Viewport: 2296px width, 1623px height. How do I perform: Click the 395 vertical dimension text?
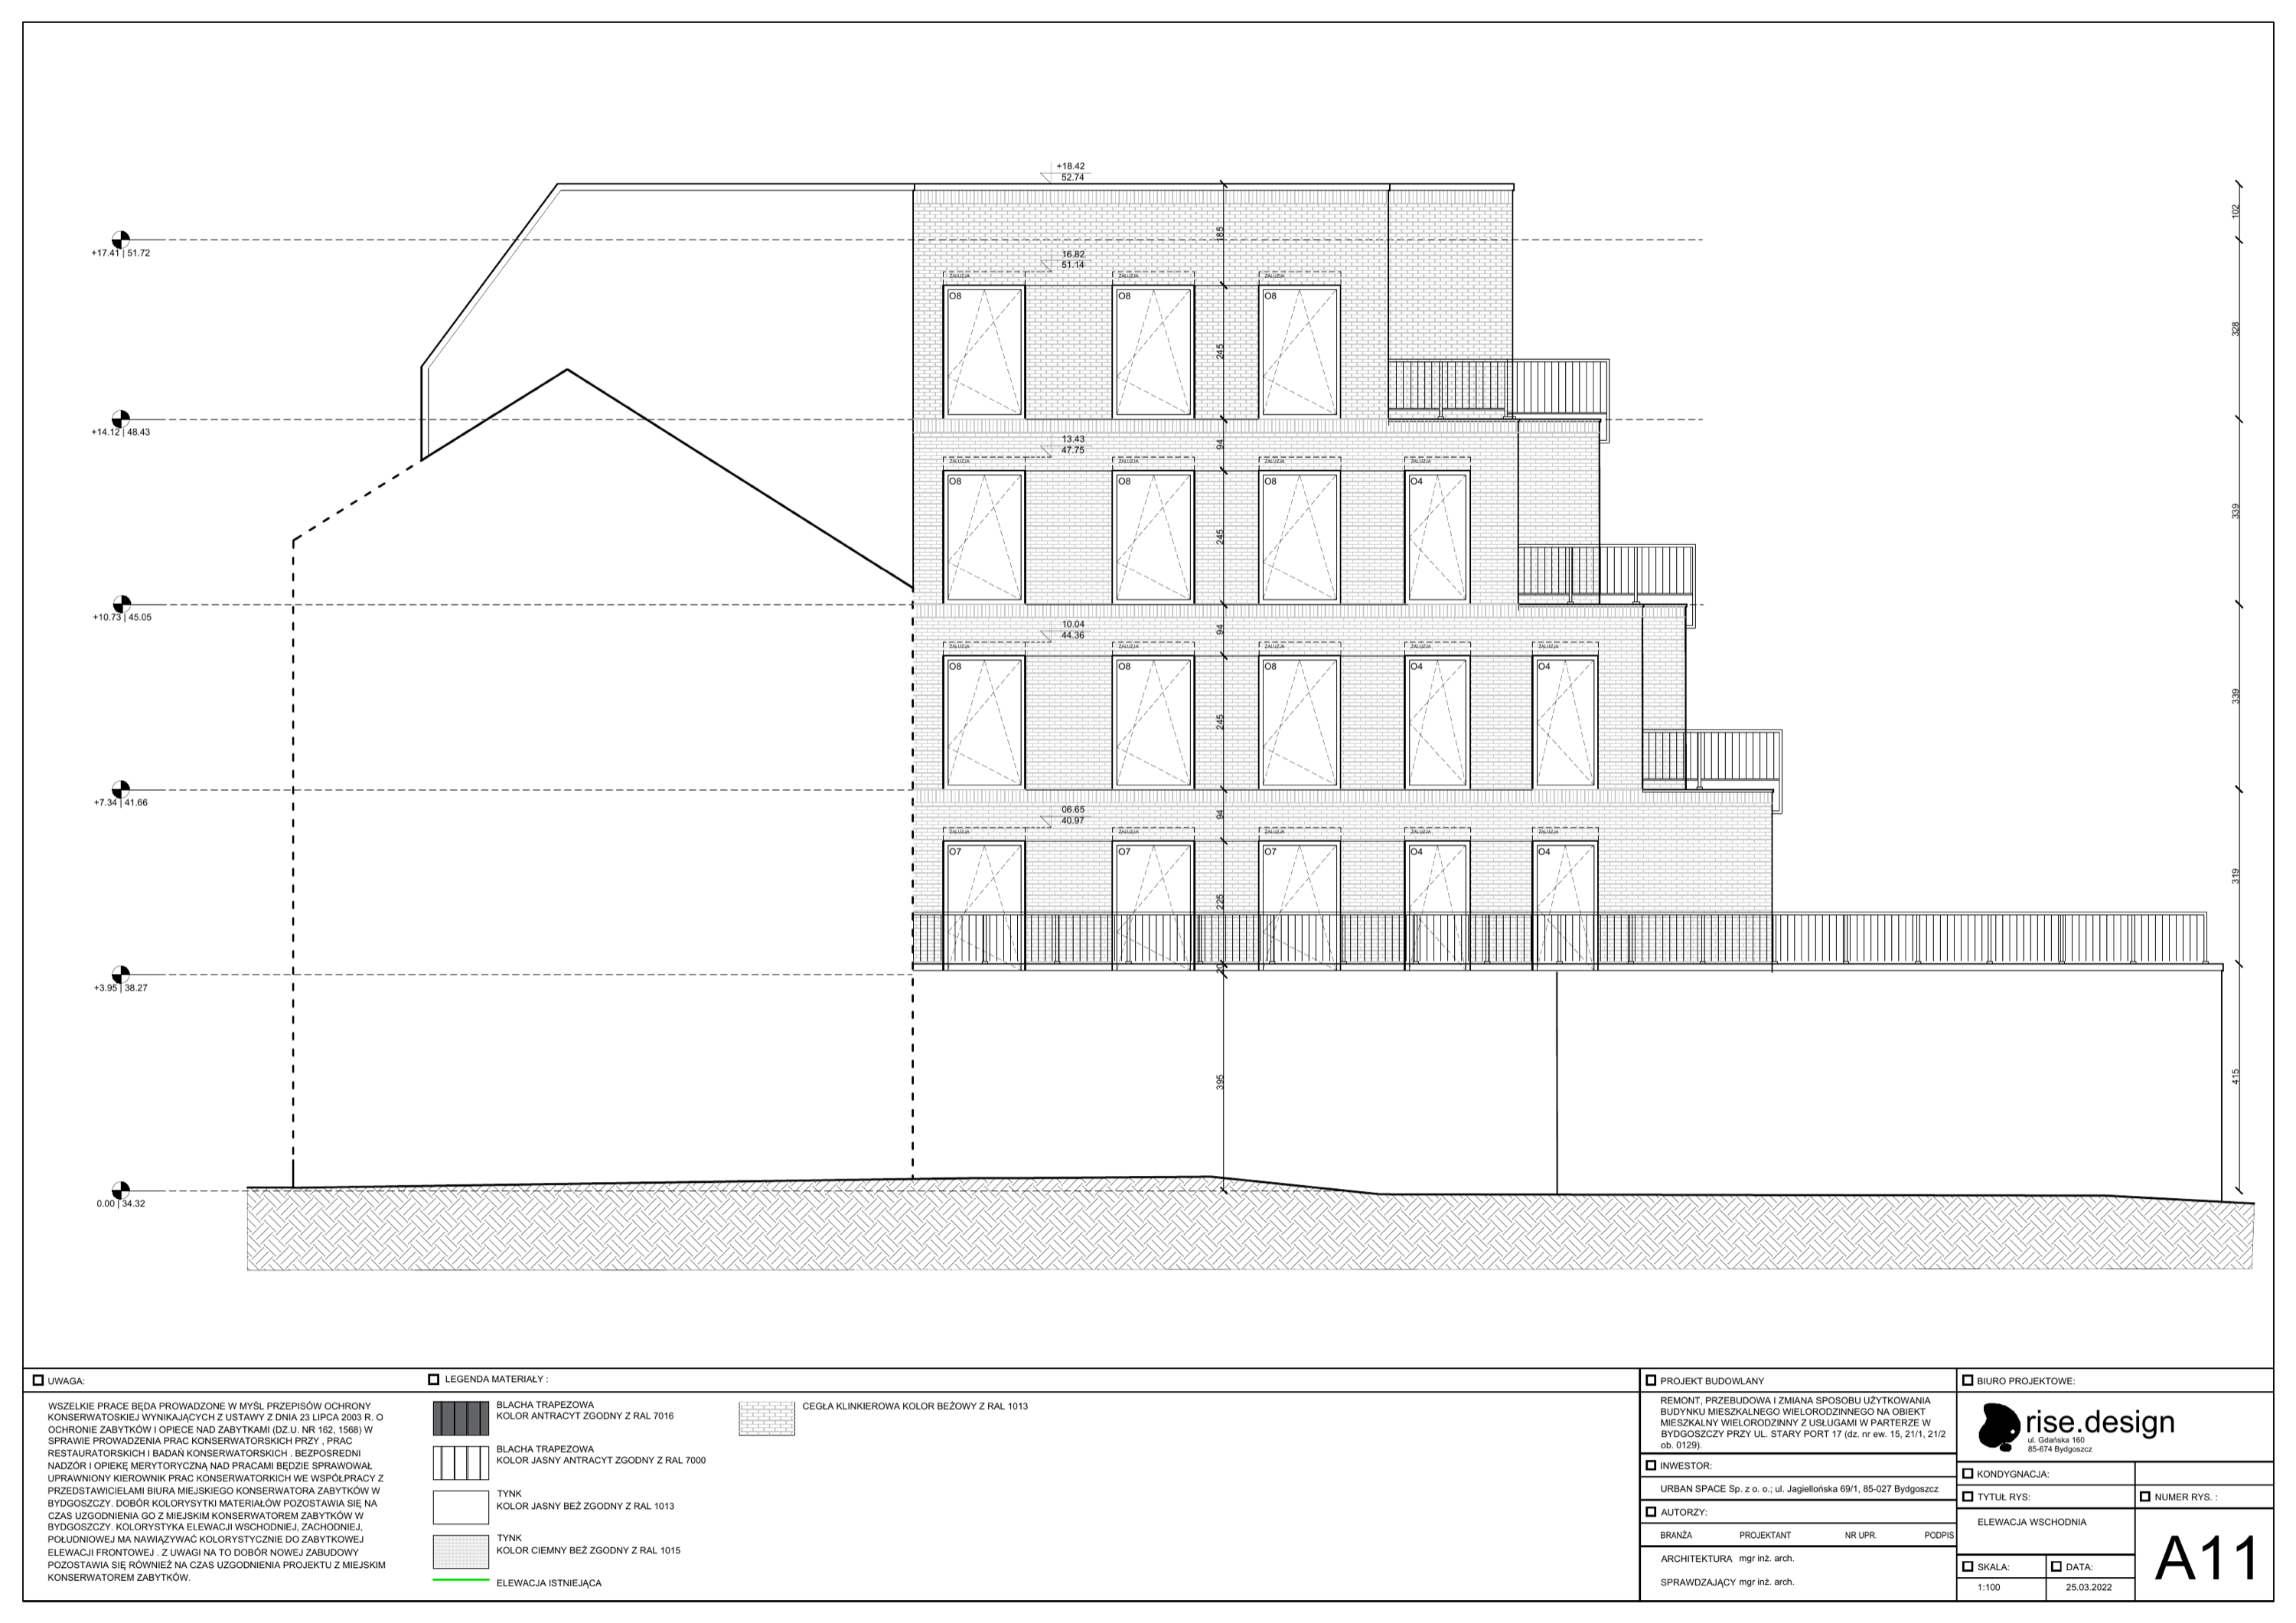tap(1220, 1082)
